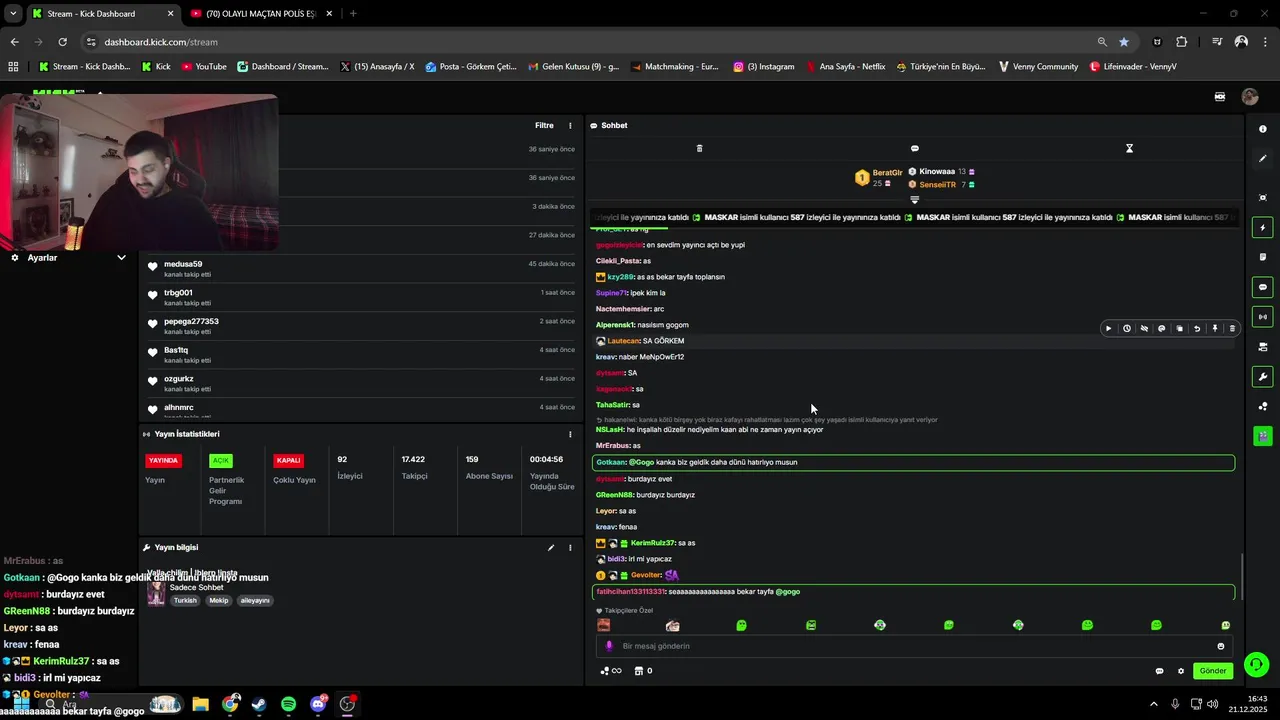
Task: Open activity feed three-dot menu
Action: coord(571,126)
